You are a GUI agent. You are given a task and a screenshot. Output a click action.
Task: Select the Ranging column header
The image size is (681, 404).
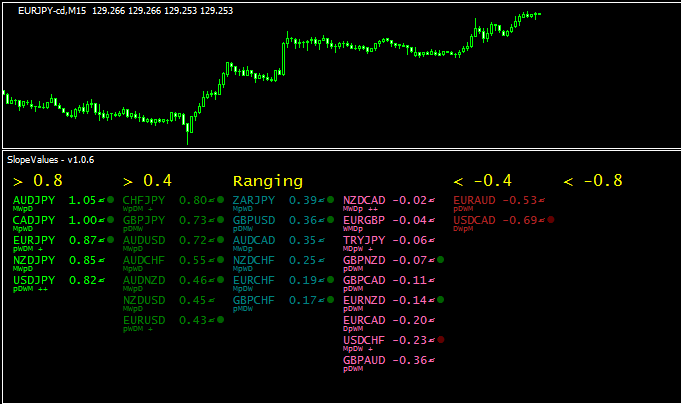267,181
